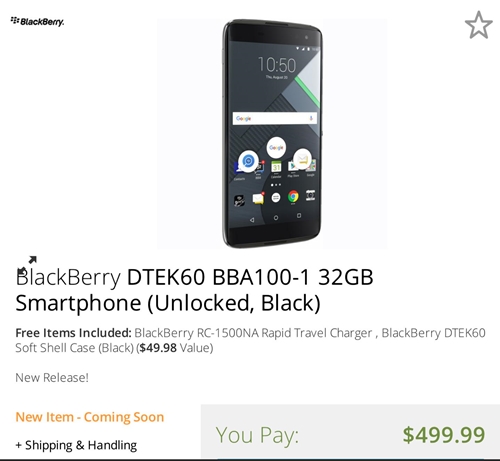Click the calendar icon on phone screen
The height and width of the screenshot is (461, 500).
point(276,167)
